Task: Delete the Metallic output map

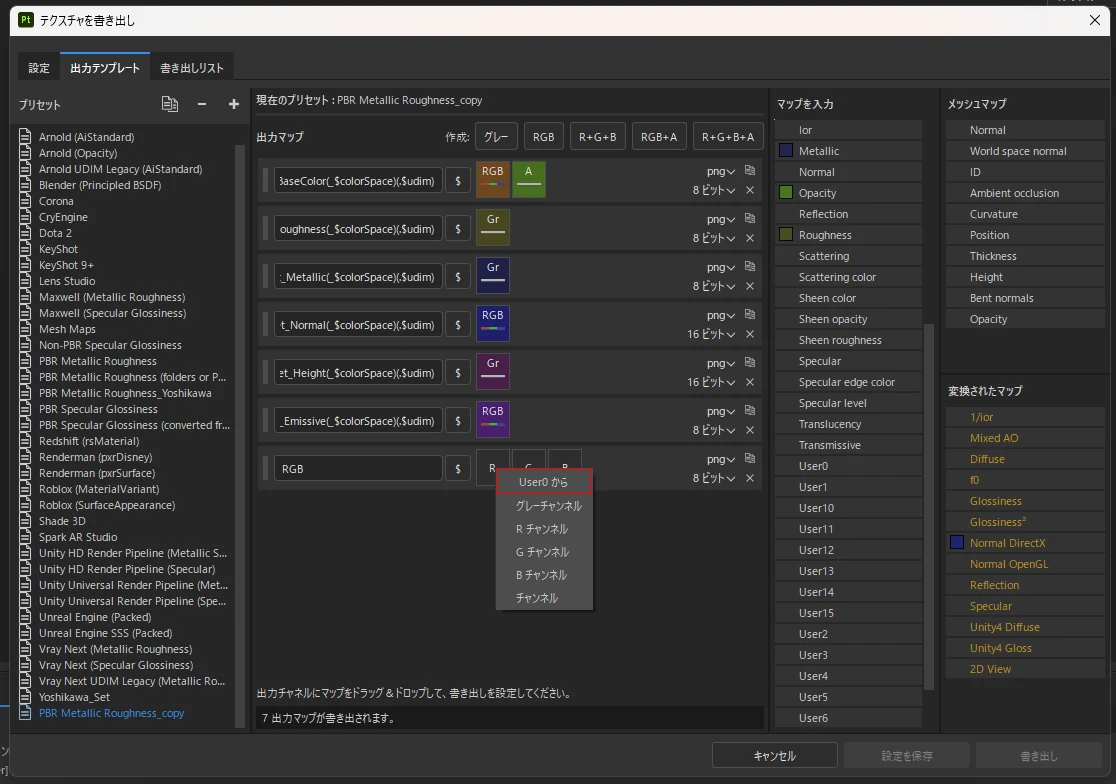Action: (749, 286)
